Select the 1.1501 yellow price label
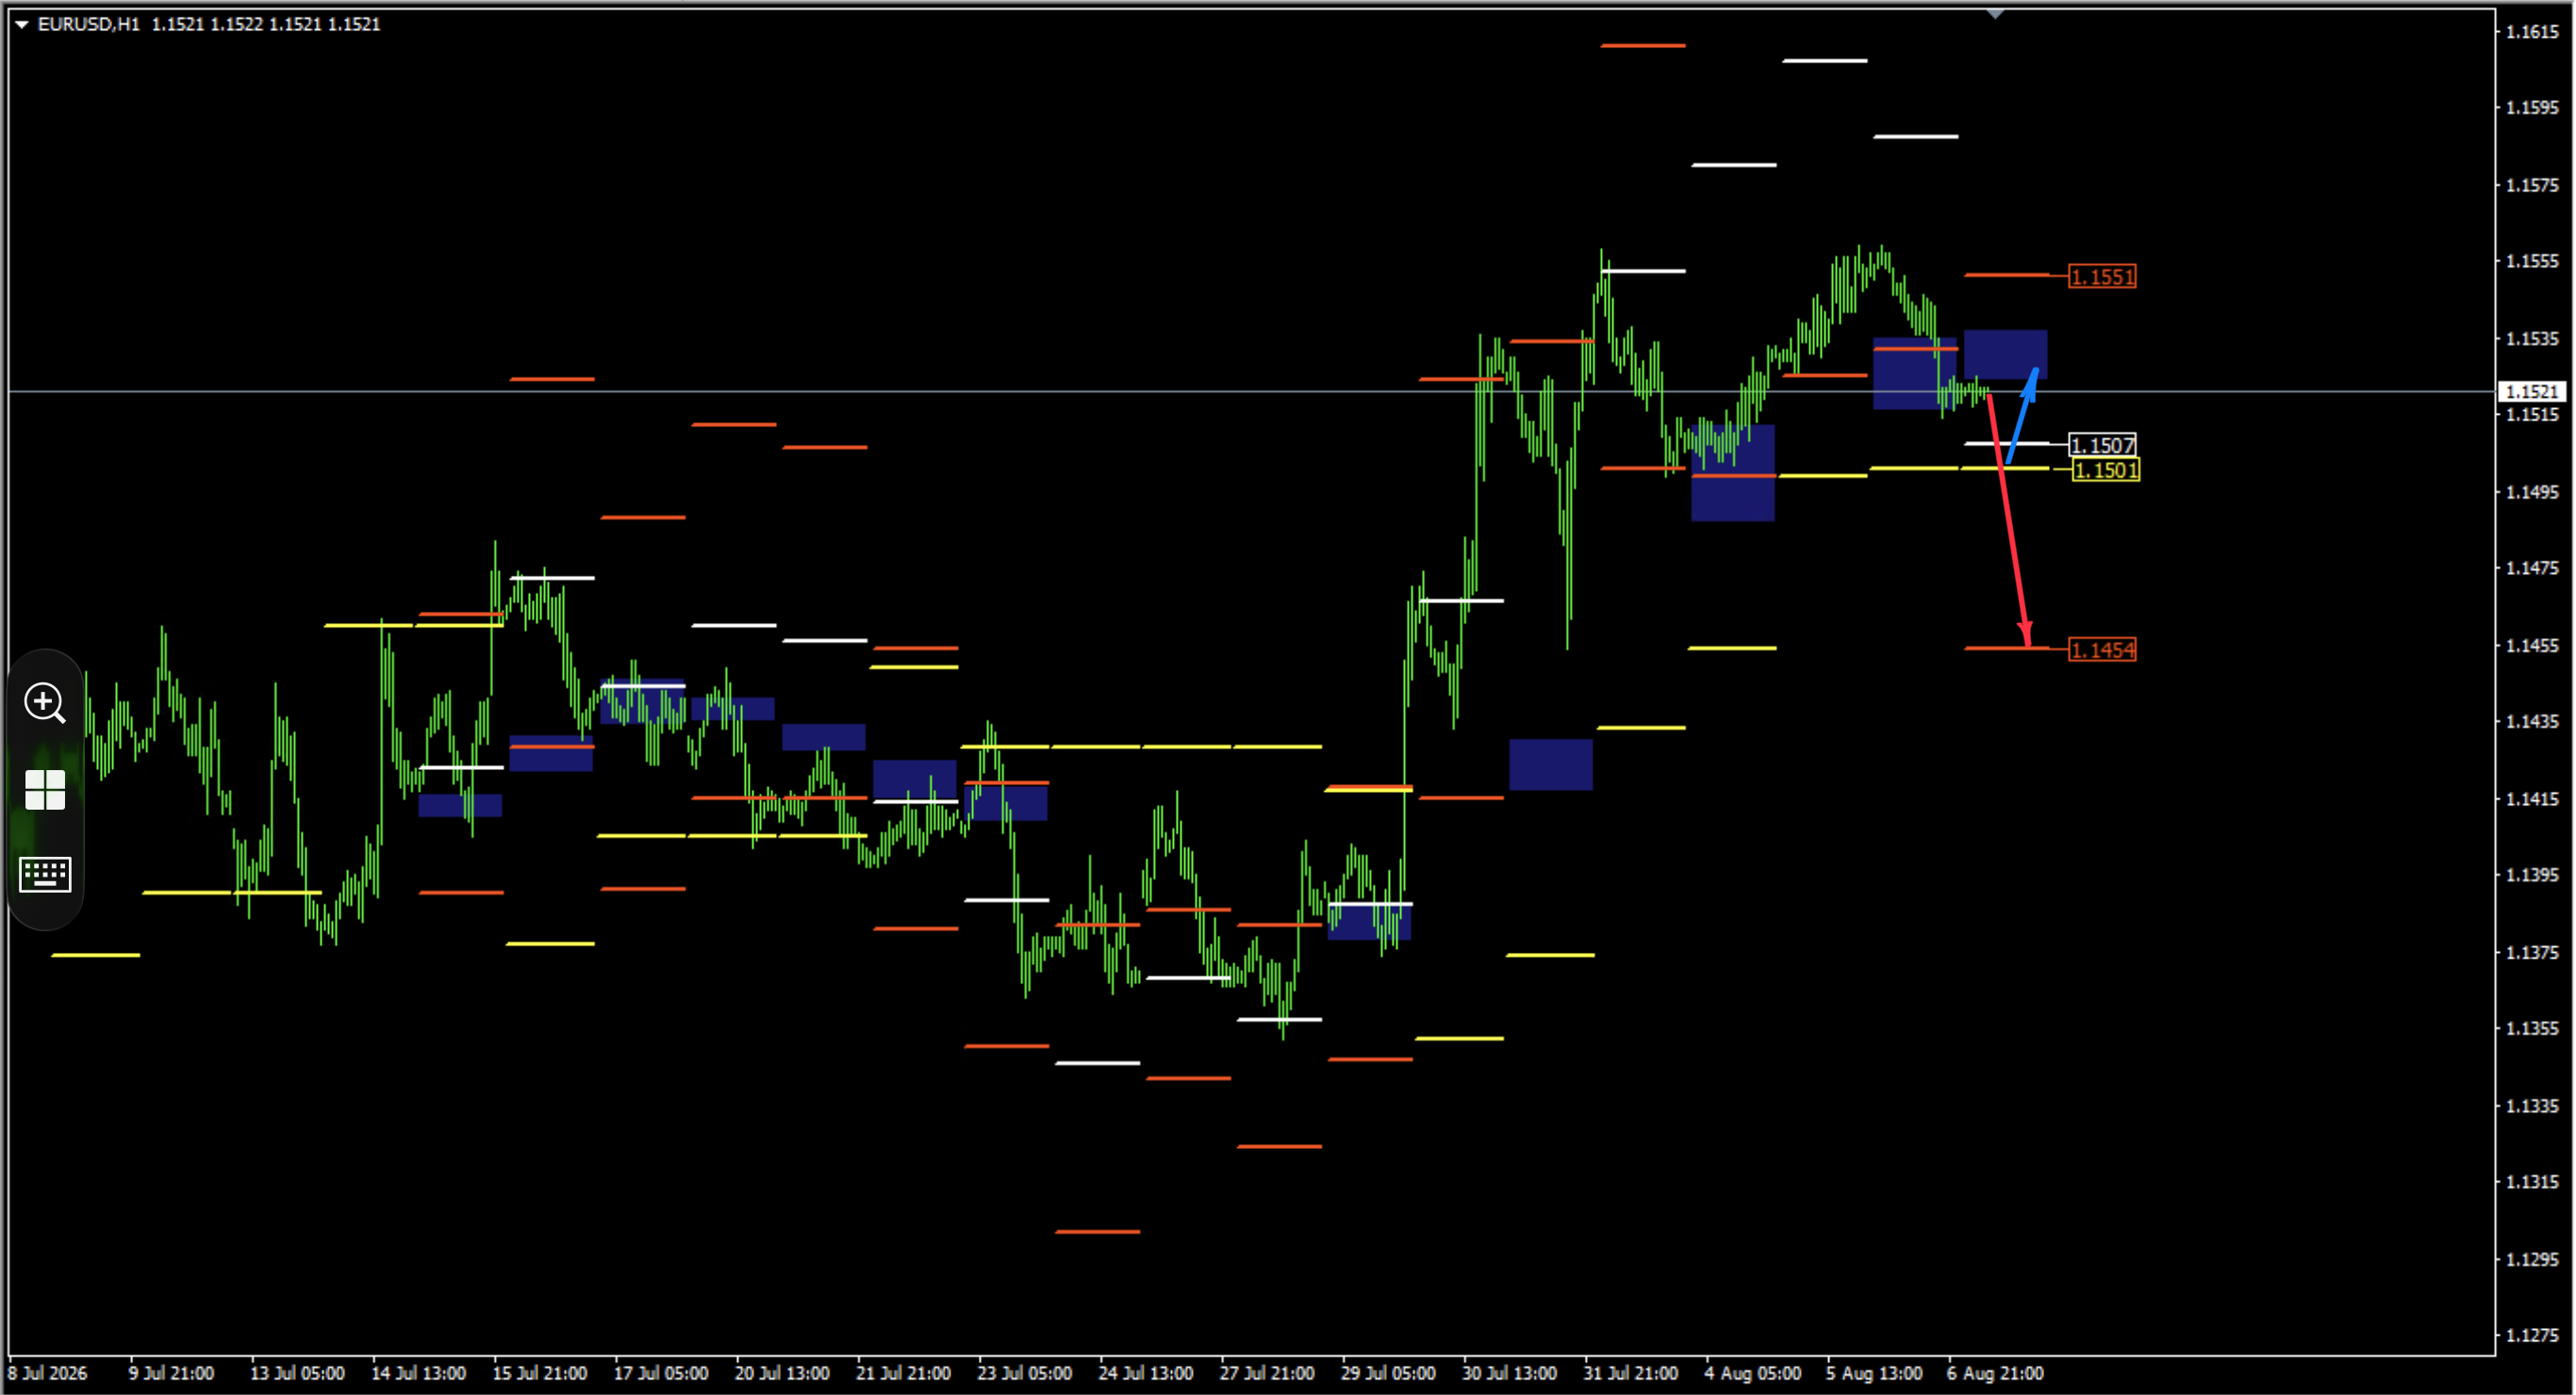 click(2106, 470)
